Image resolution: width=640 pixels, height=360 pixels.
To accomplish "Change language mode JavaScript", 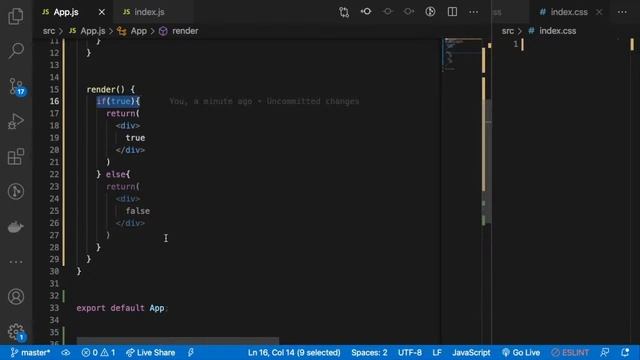I will click(471, 353).
